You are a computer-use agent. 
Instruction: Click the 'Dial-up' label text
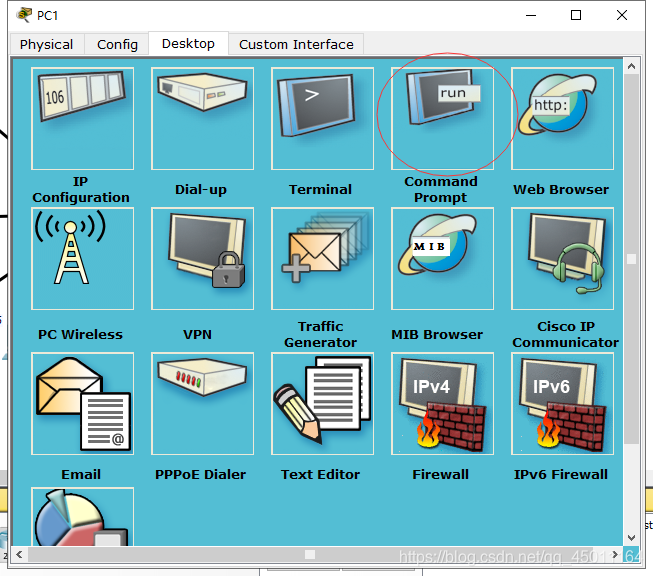pyautogui.click(x=201, y=190)
